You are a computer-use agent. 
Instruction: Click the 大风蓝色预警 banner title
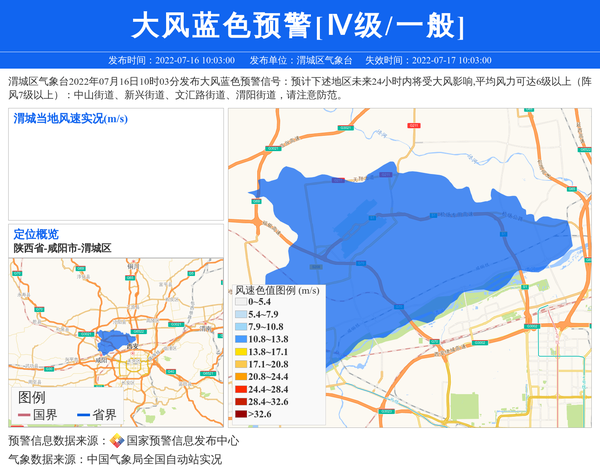(299, 25)
